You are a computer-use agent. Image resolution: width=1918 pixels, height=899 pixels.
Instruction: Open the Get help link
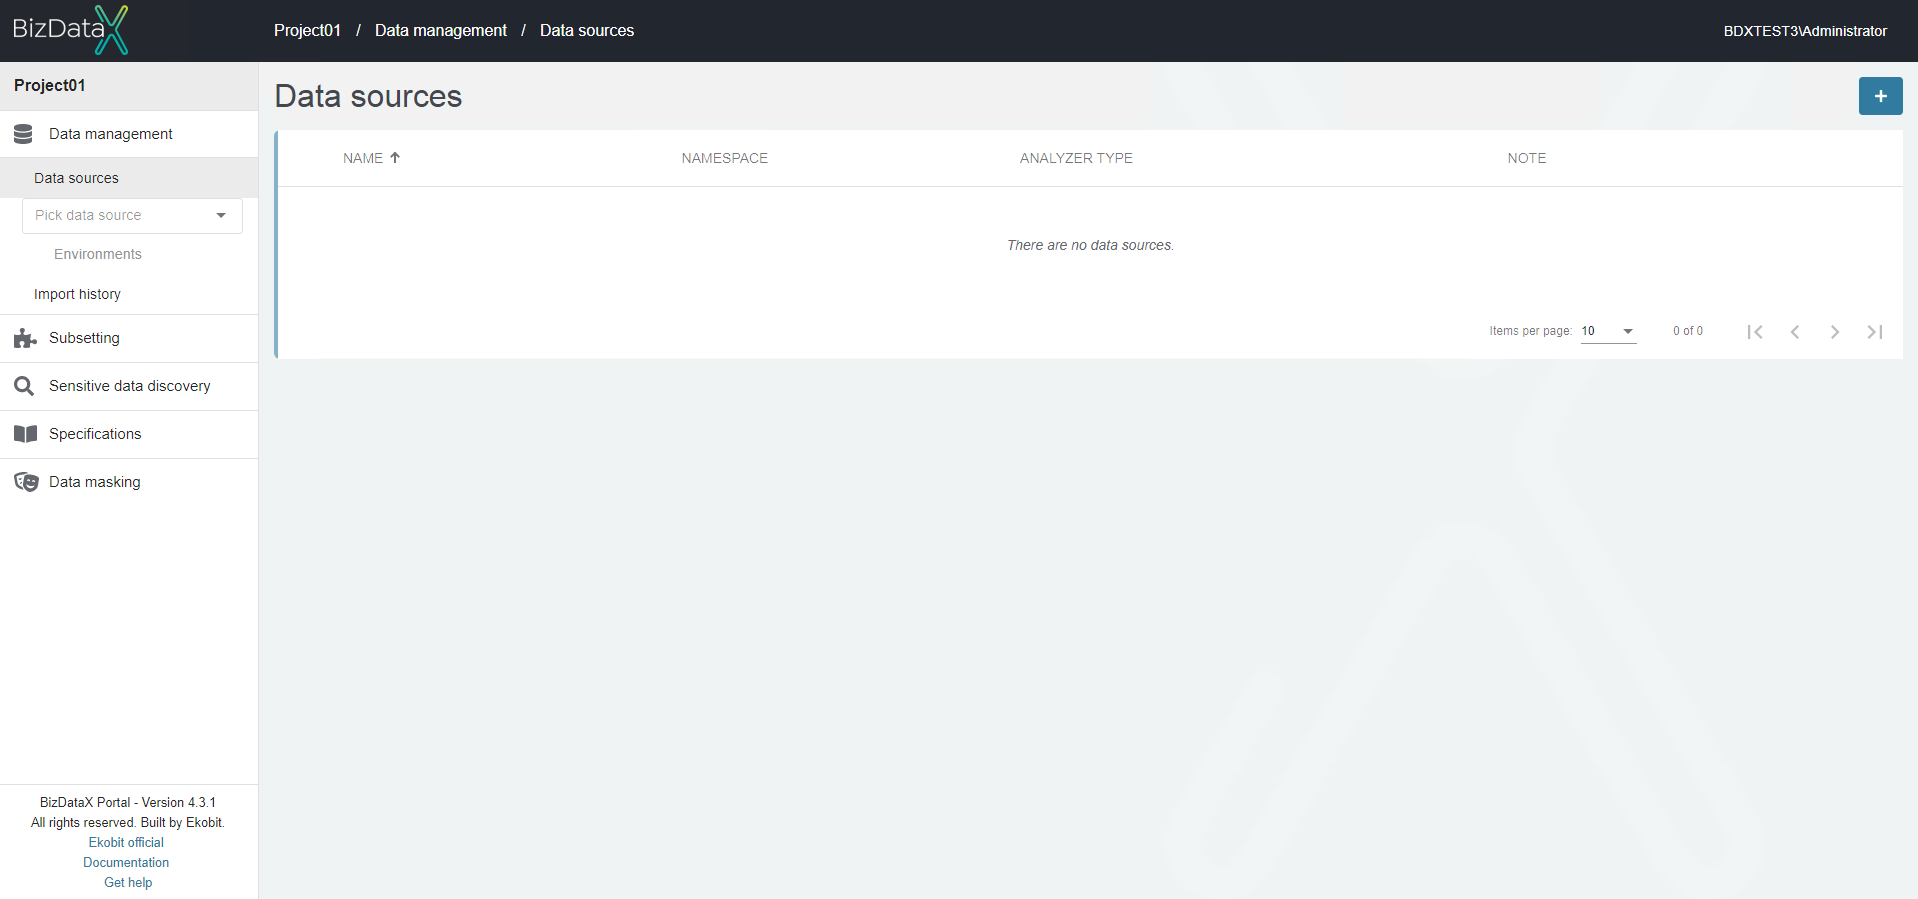[128, 883]
